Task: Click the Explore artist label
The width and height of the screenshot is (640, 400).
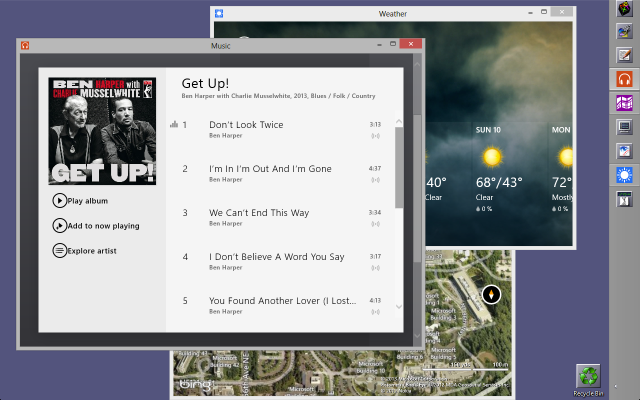Action: tap(92, 251)
